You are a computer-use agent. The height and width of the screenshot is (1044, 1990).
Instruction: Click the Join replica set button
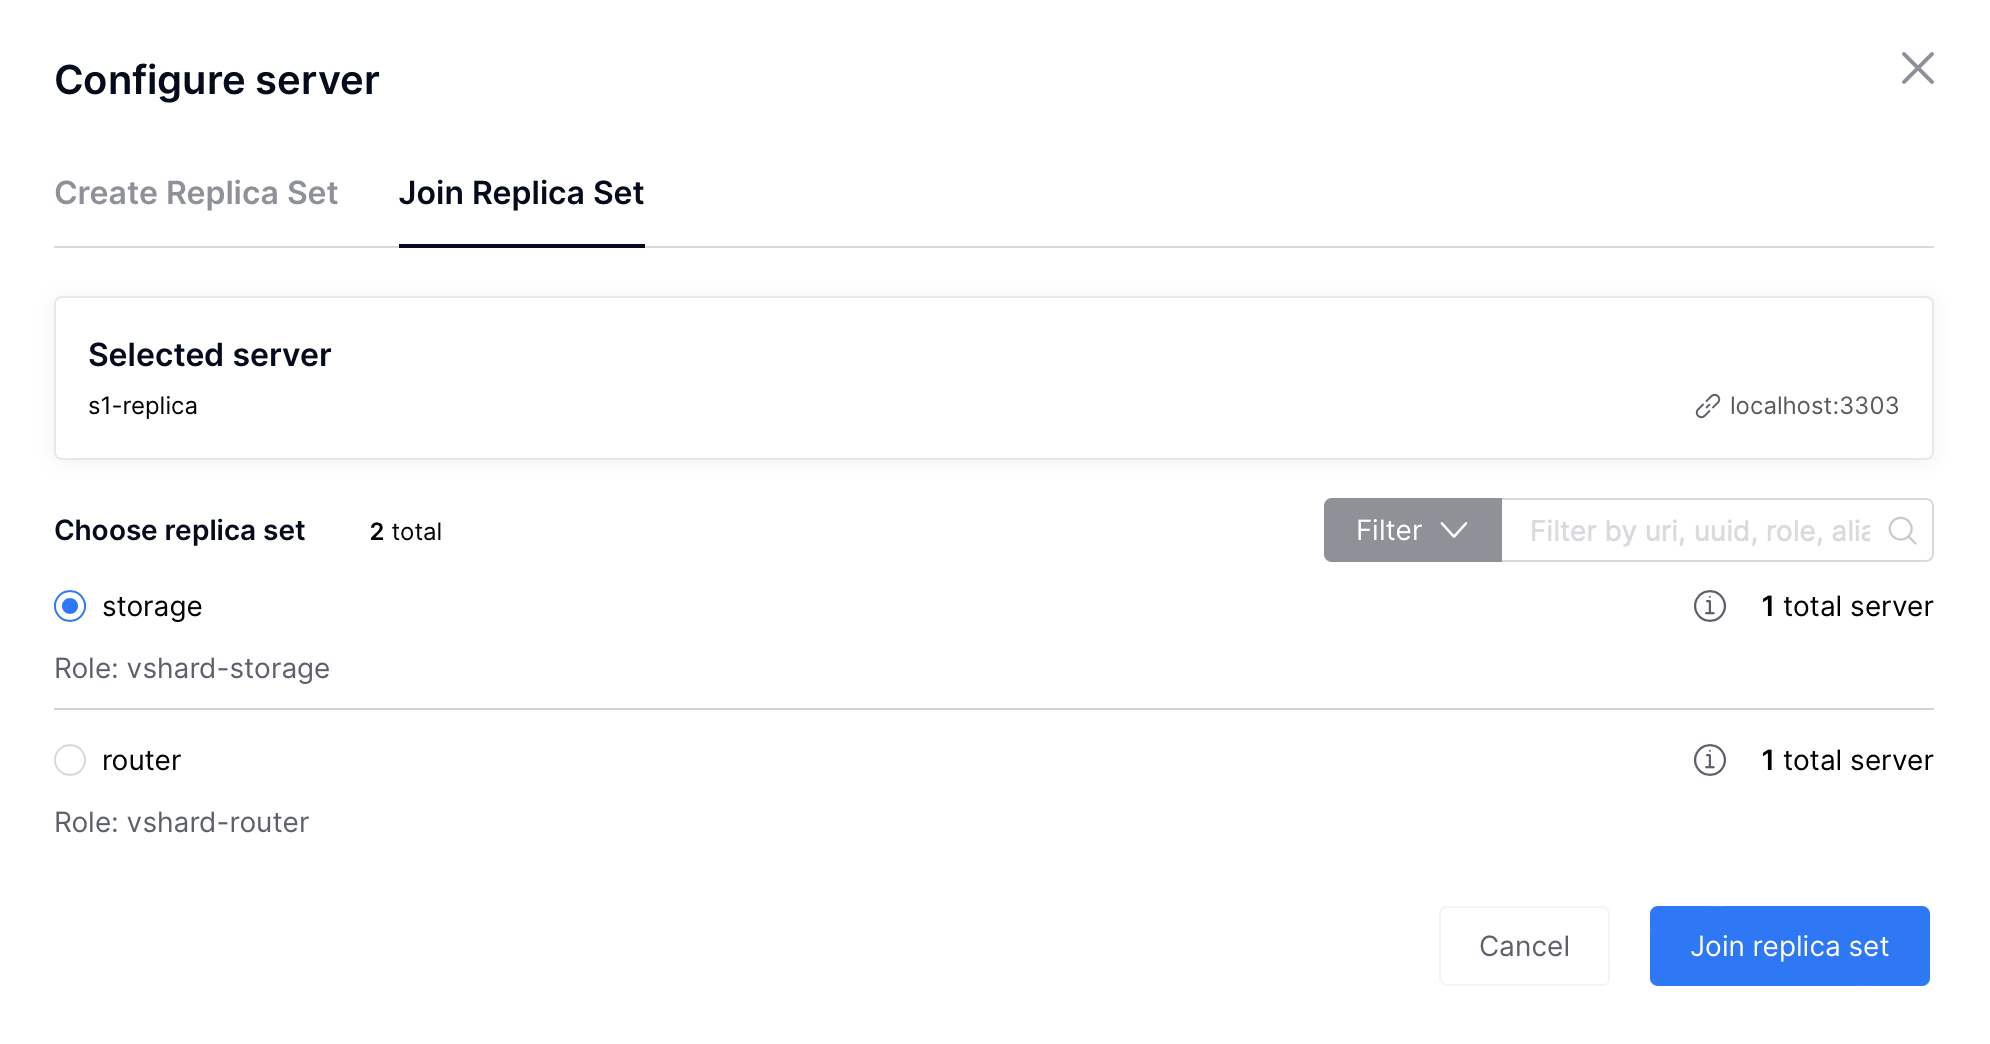[x=1789, y=946]
